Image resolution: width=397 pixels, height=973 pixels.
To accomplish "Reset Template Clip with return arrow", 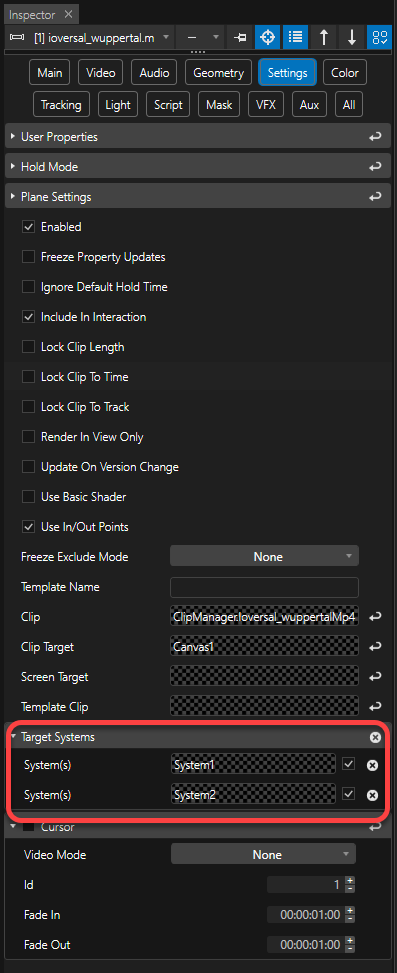I will pos(375,707).
